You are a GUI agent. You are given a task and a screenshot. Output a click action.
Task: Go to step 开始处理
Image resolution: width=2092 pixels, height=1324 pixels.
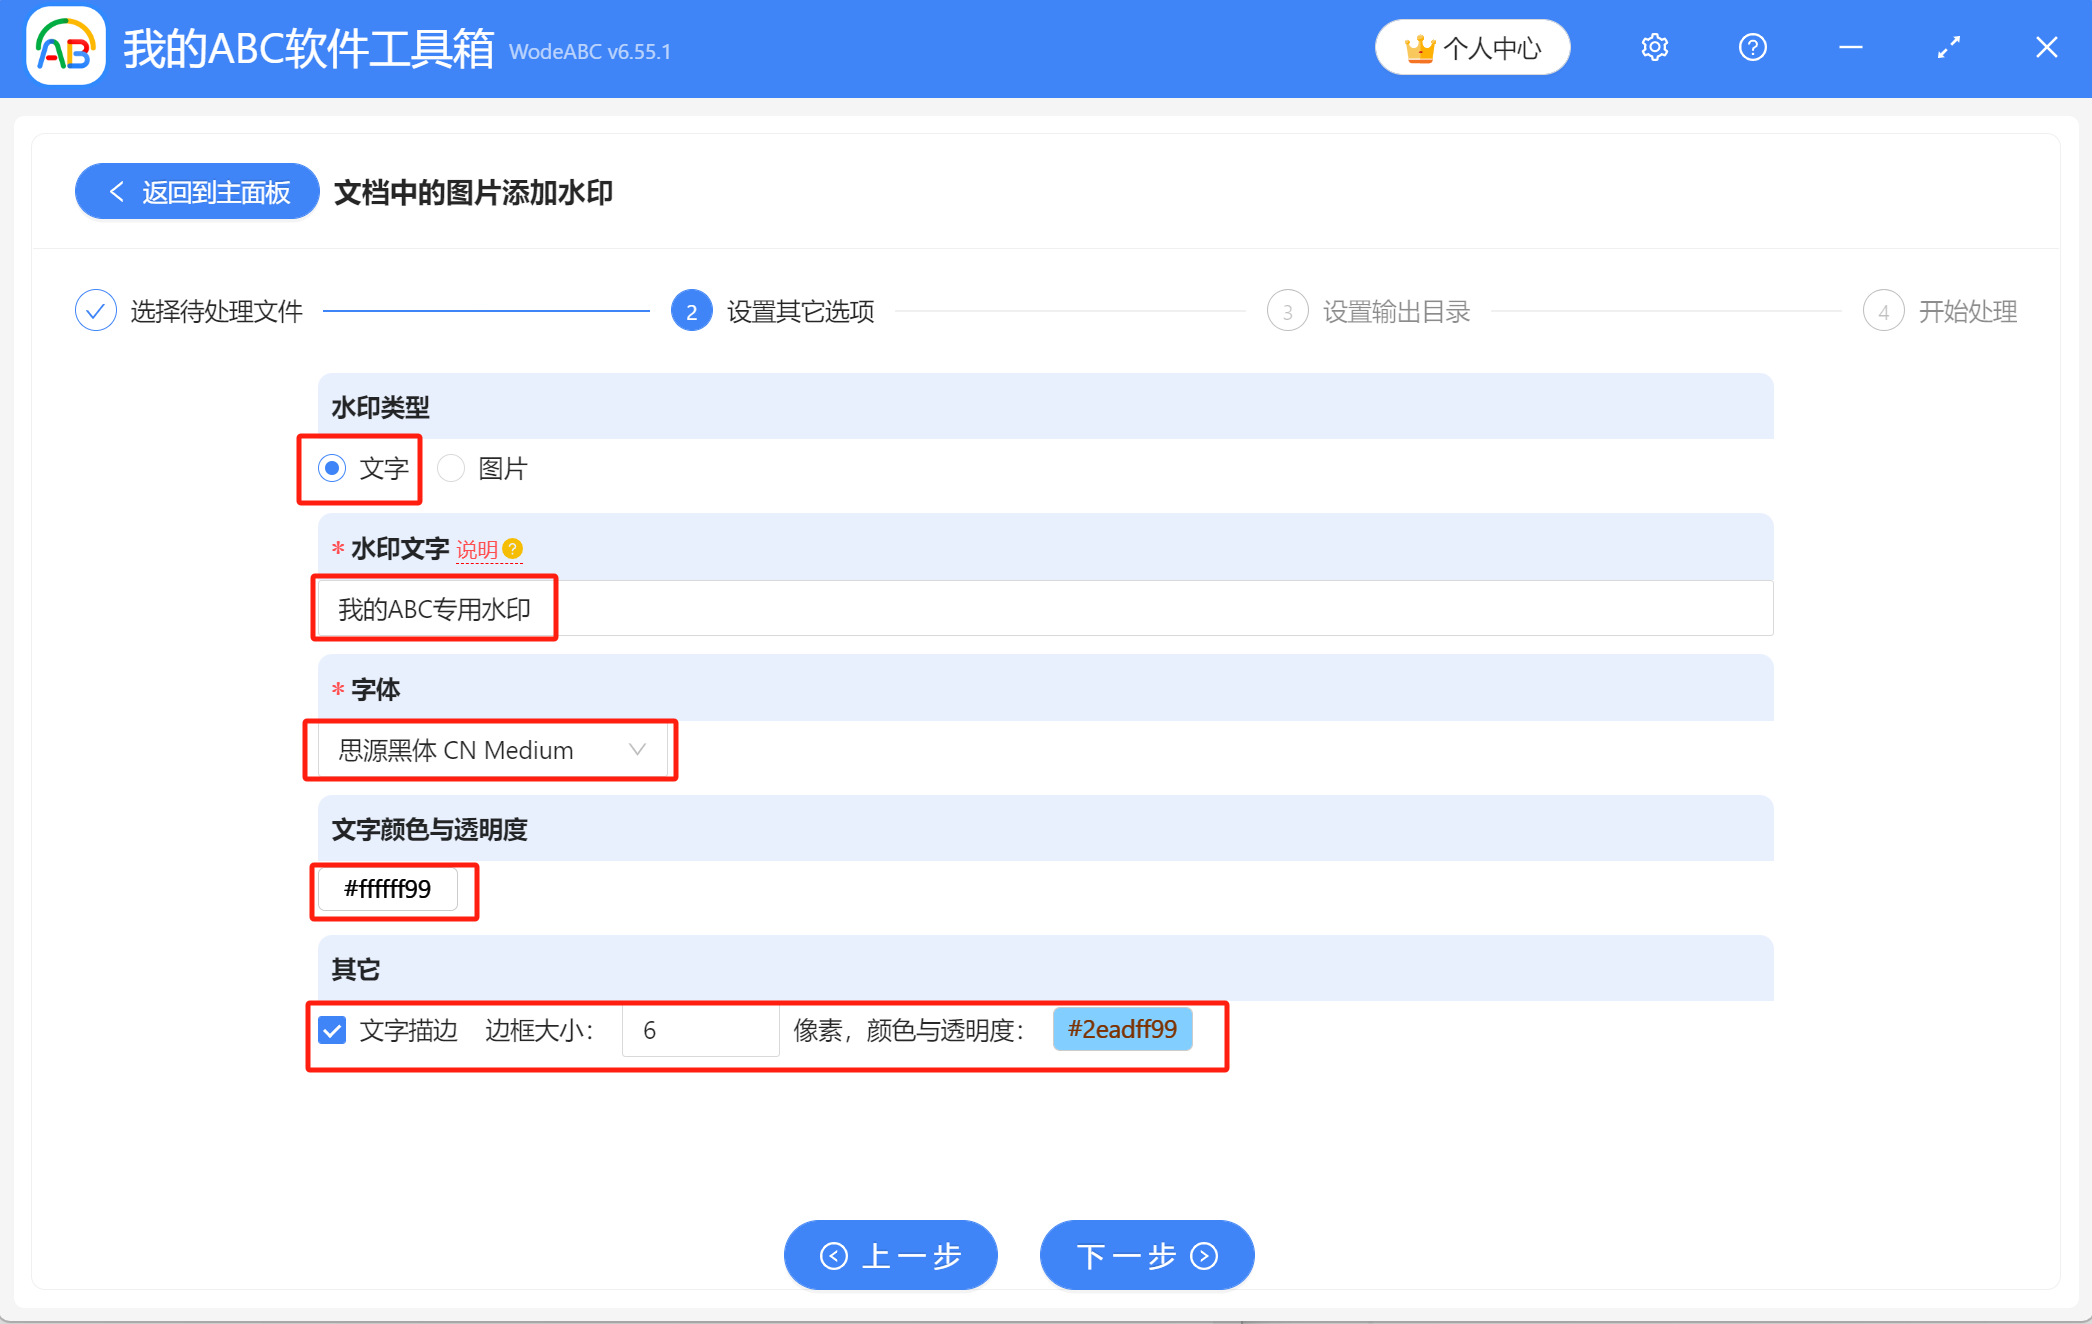pyautogui.click(x=1967, y=310)
